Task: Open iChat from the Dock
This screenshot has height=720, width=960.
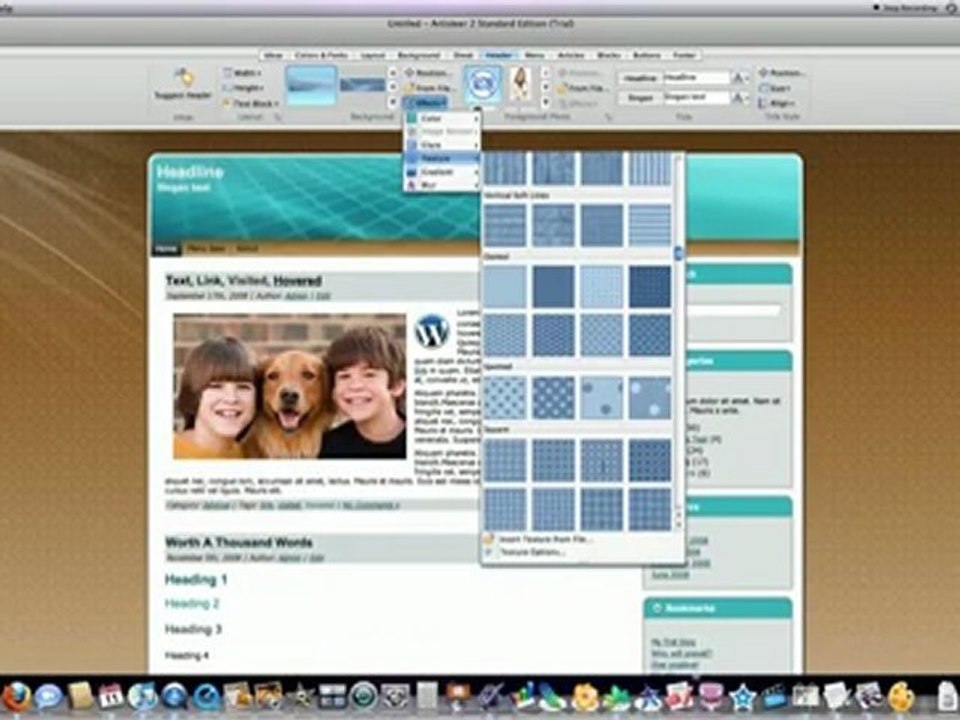Action: [48, 697]
